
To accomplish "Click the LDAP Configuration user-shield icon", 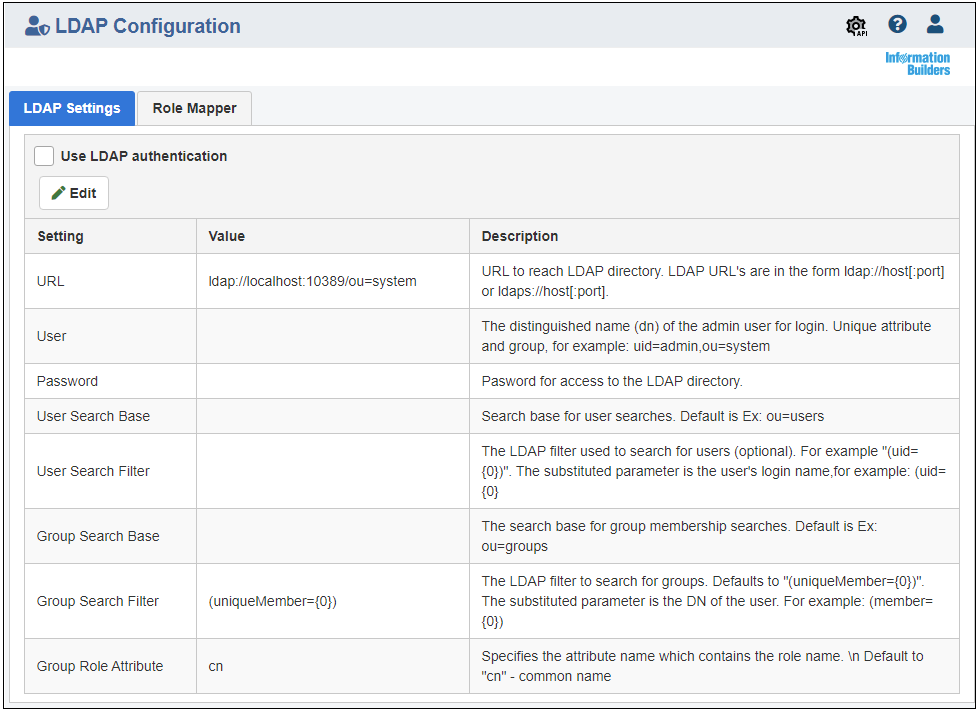I will (37, 26).
